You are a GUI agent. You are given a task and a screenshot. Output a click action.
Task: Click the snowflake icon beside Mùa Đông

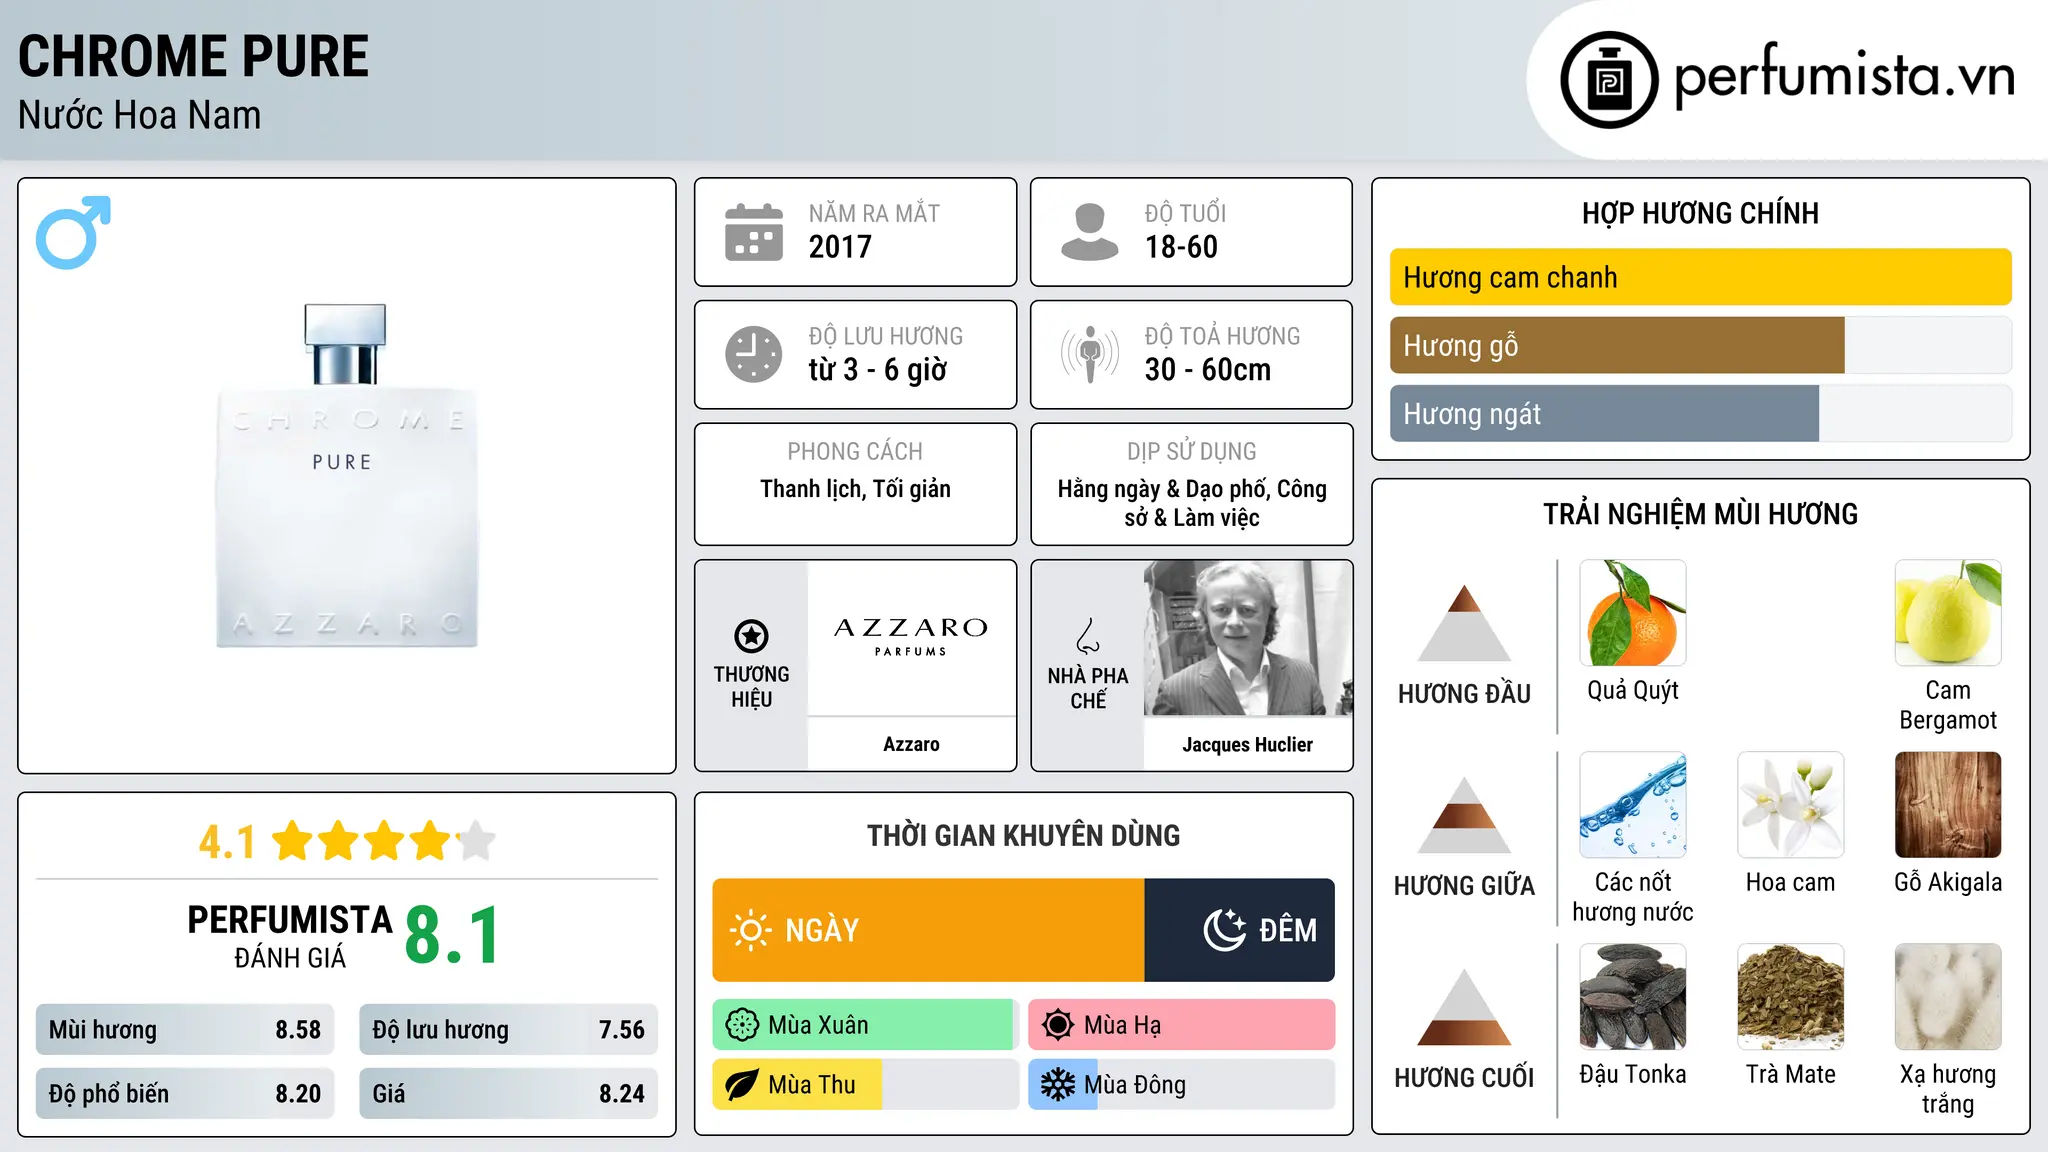pyautogui.click(x=1058, y=1085)
